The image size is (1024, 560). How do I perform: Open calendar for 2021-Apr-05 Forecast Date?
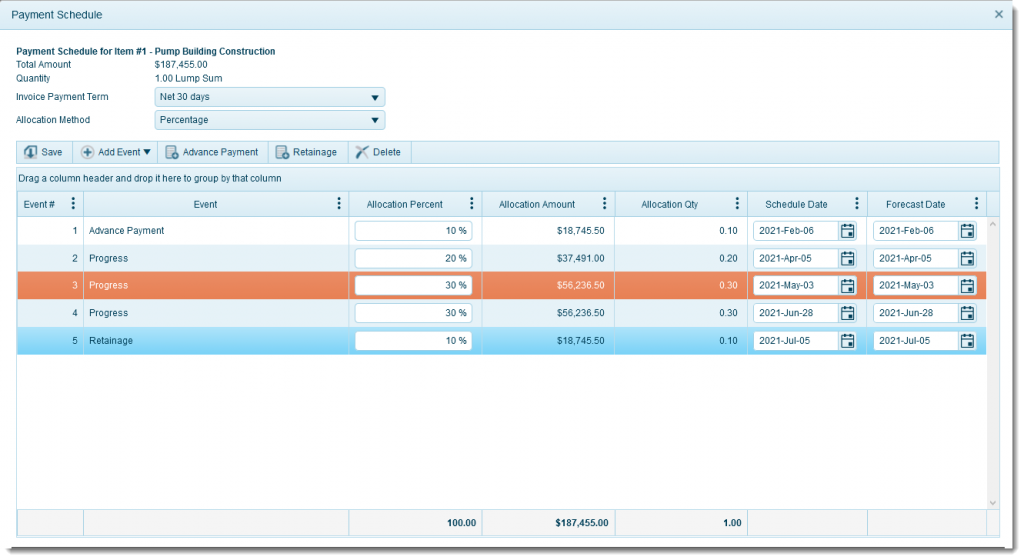coord(967,258)
